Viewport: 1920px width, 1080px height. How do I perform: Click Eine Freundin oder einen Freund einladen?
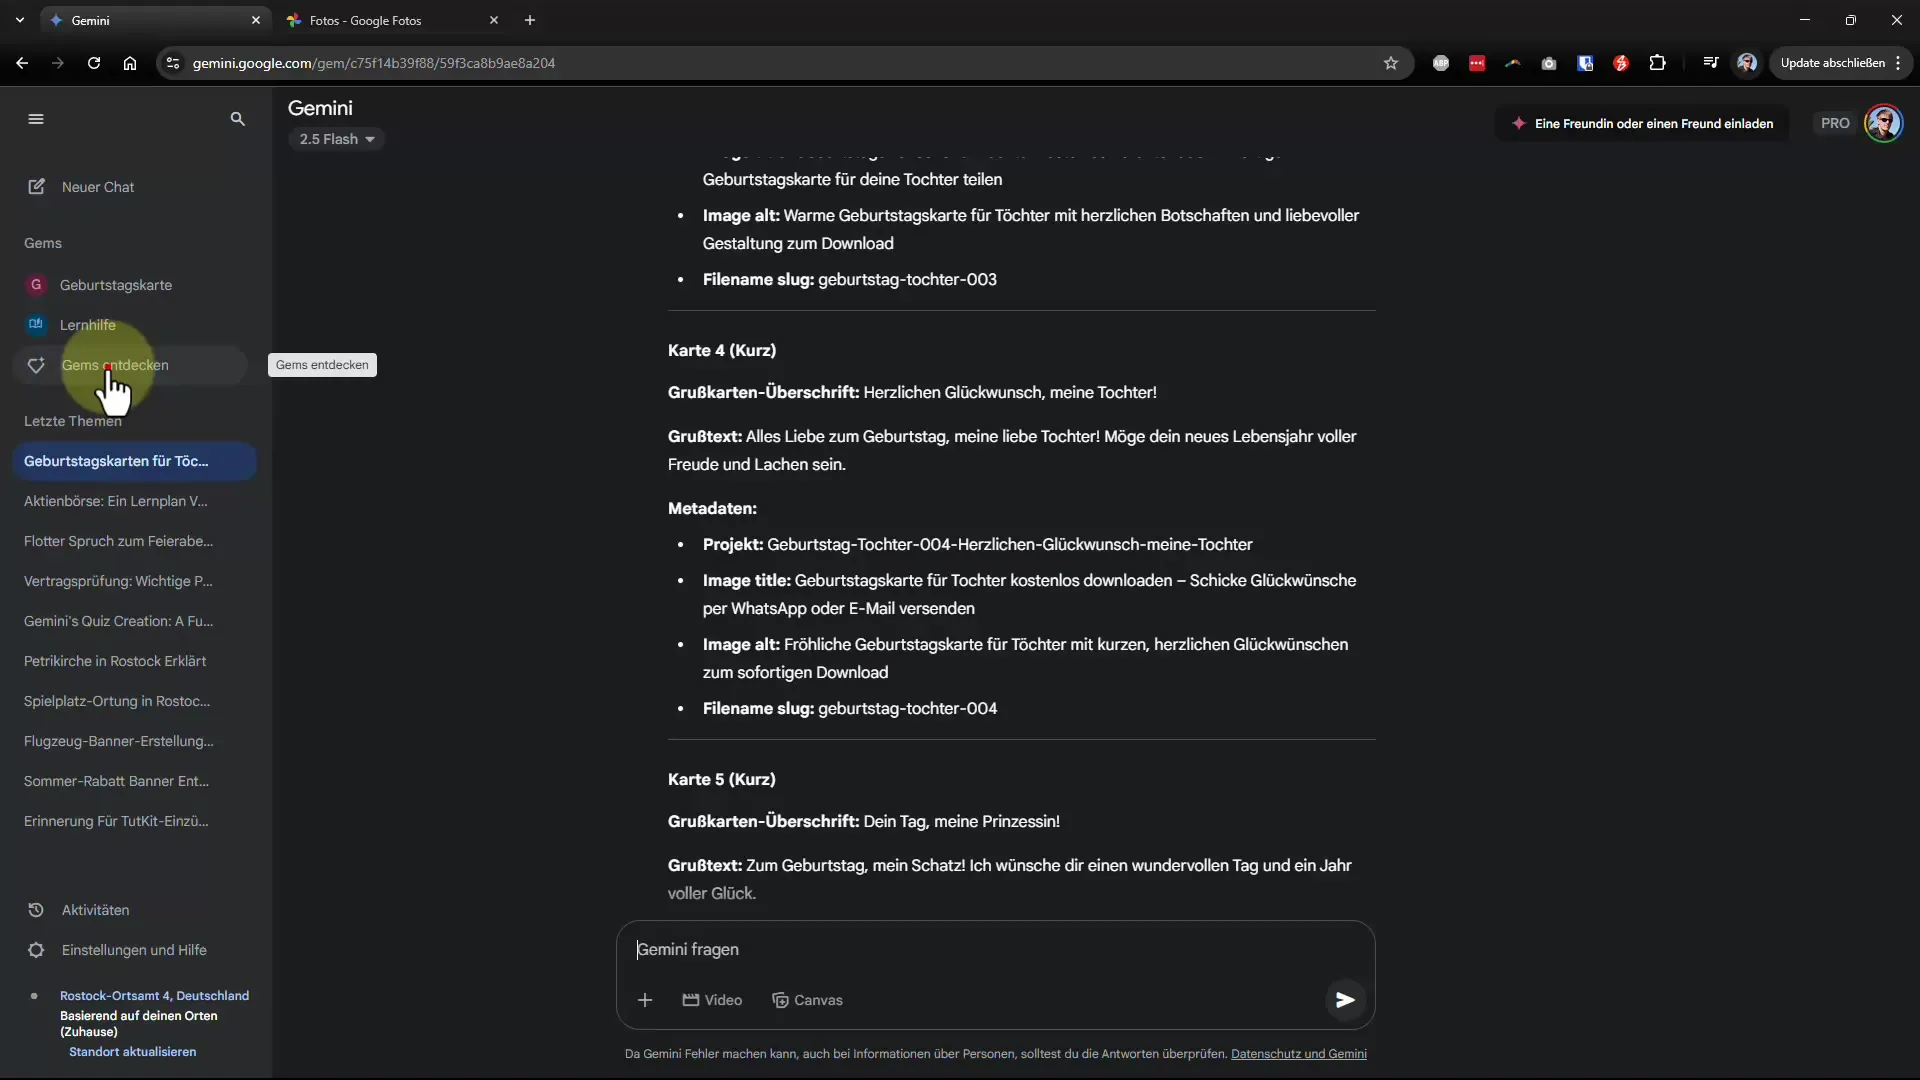pyautogui.click(x=1642, y=124)
